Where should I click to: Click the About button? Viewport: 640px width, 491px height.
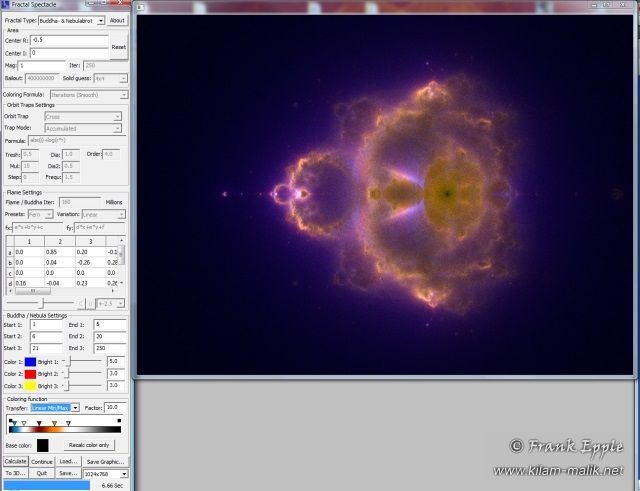117,20
